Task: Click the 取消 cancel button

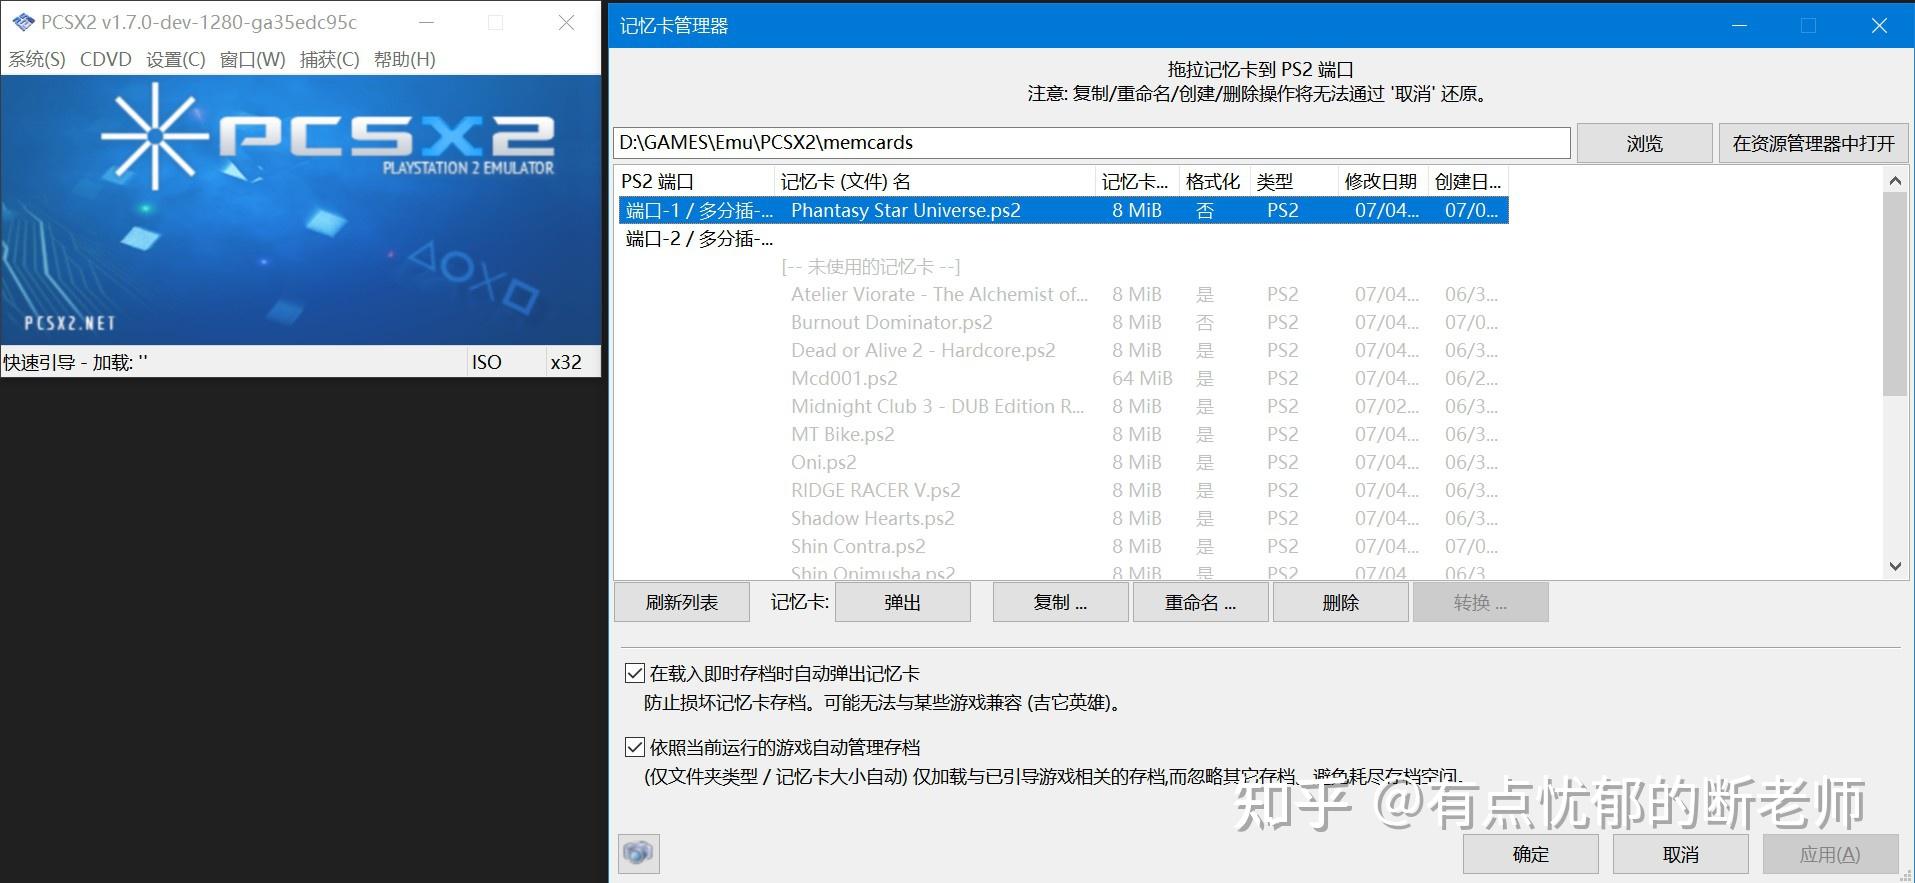Action: pos(1681,854)
